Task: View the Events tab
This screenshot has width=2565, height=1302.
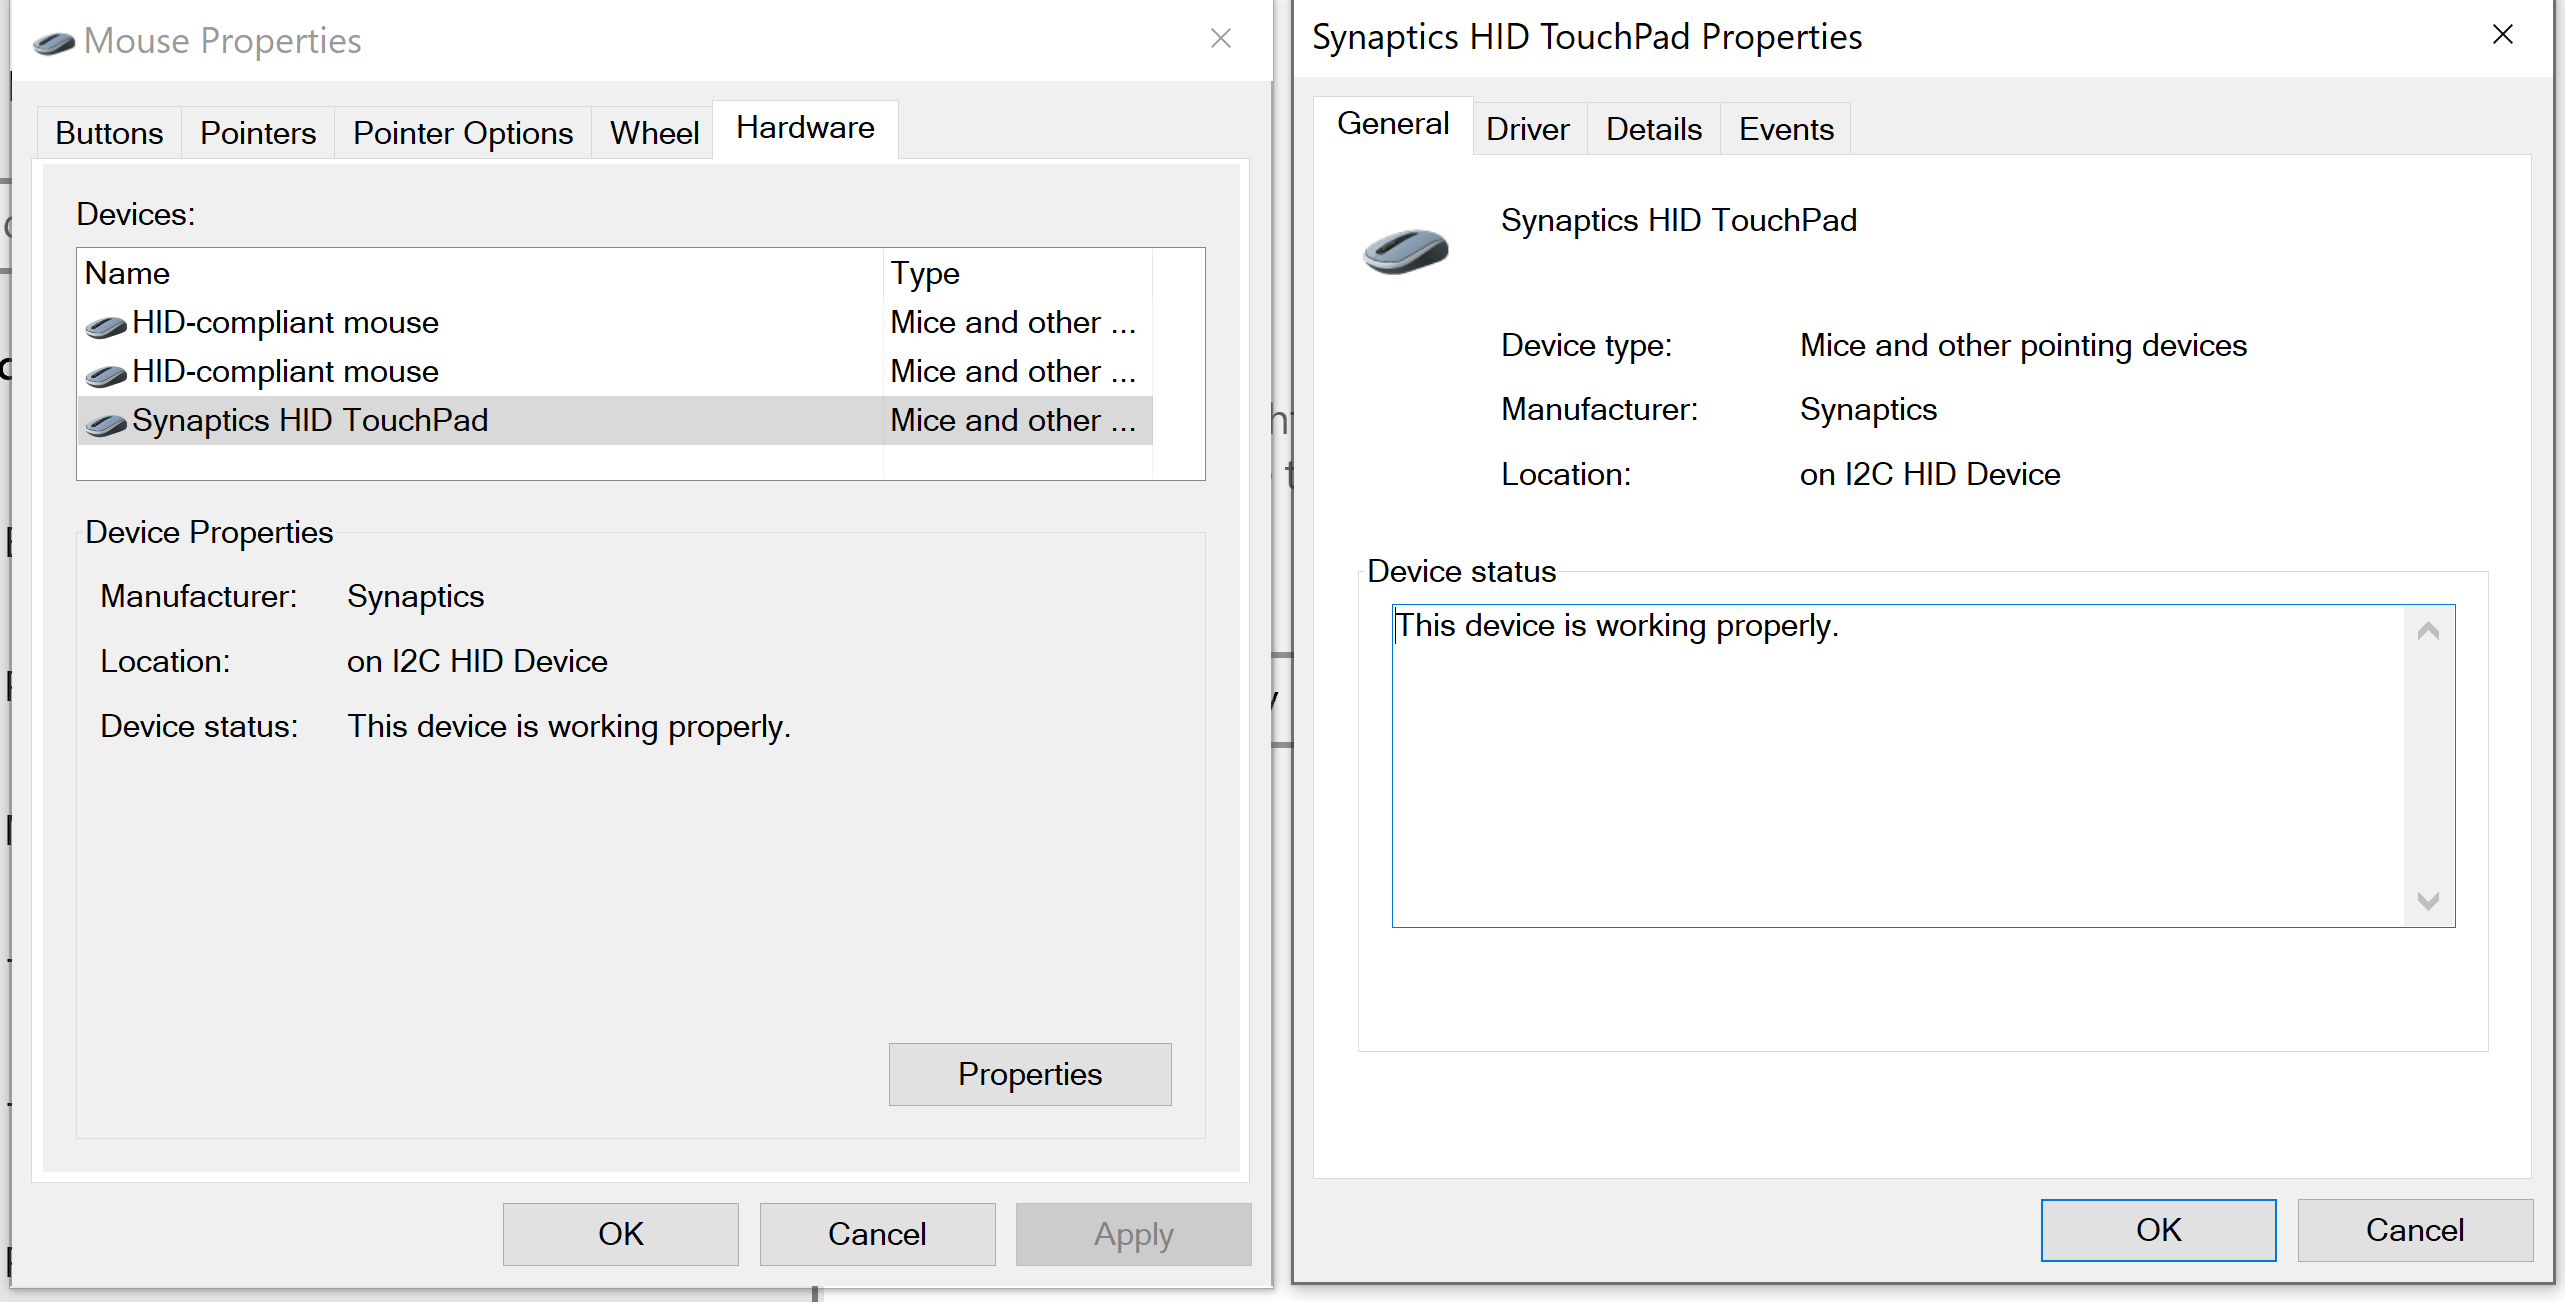Action: (1785, 128)
